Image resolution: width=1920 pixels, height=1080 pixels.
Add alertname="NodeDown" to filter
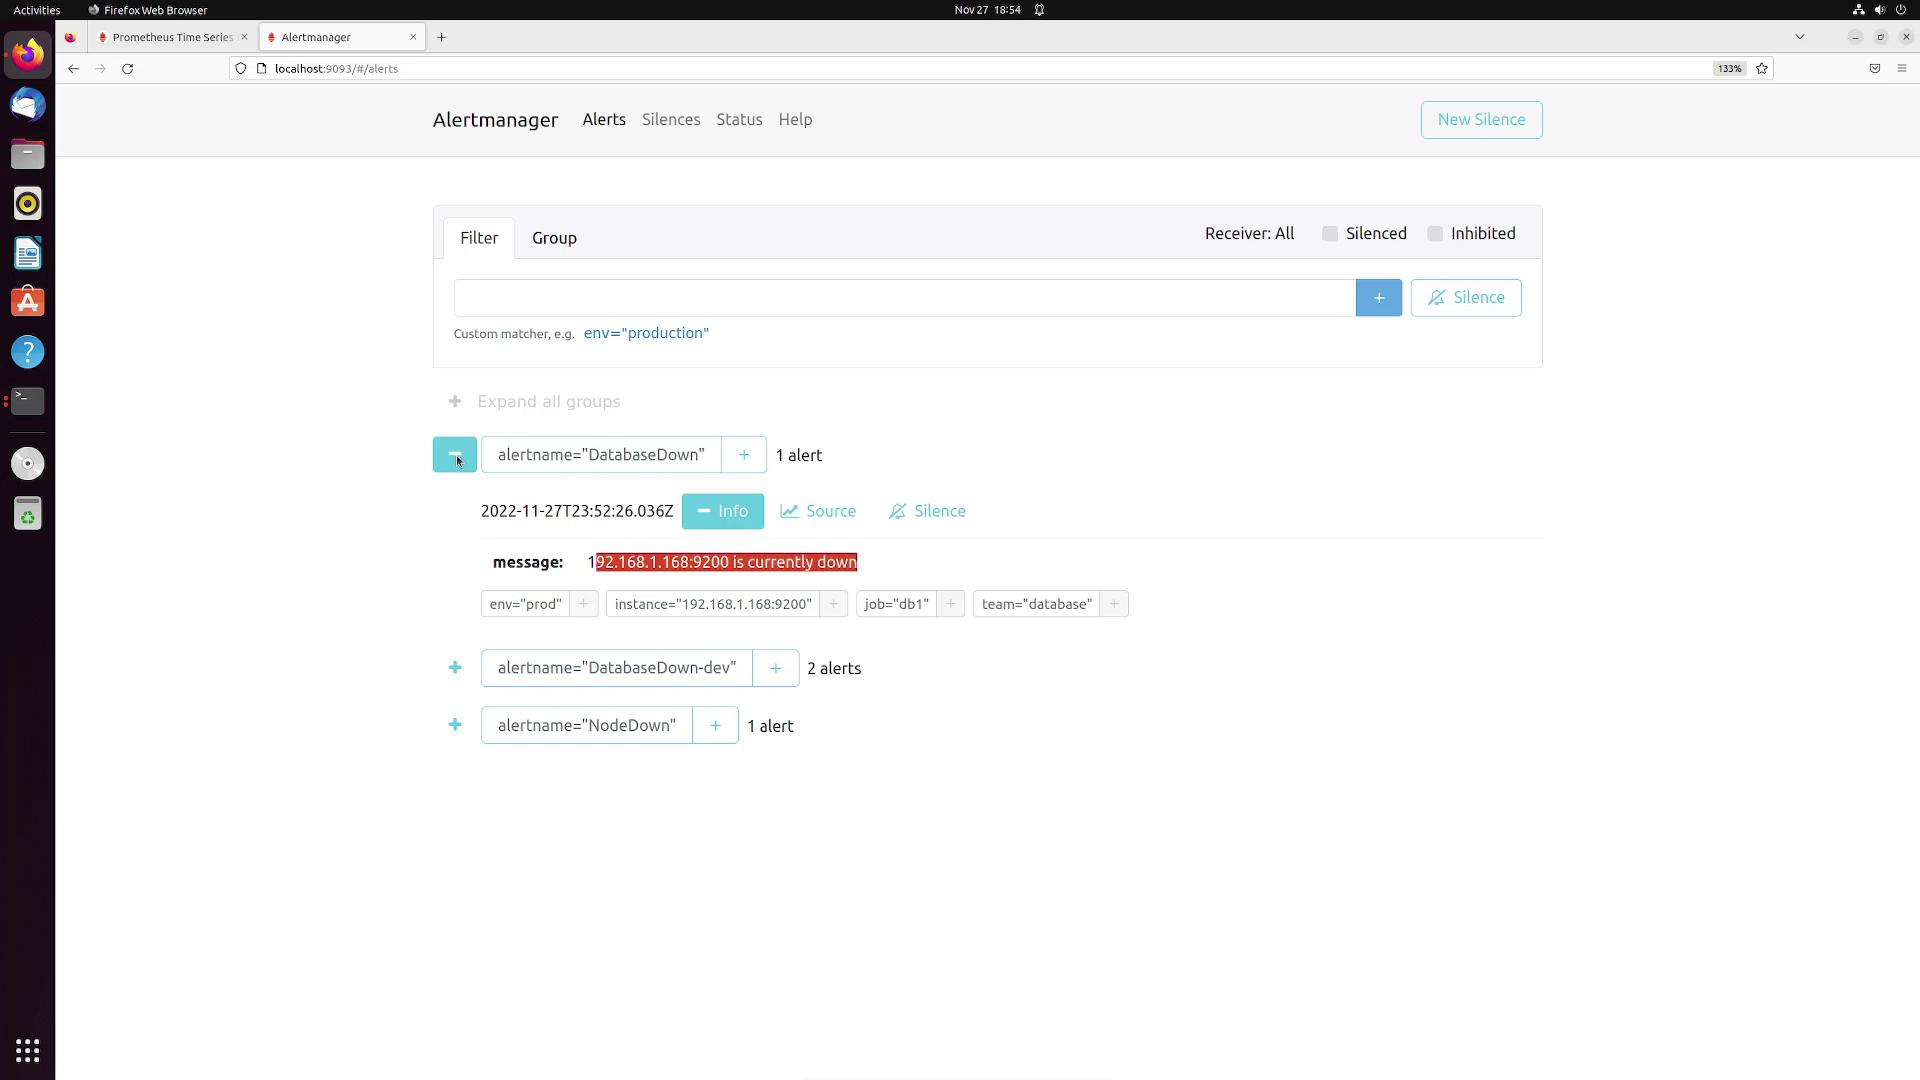(715, 726)
